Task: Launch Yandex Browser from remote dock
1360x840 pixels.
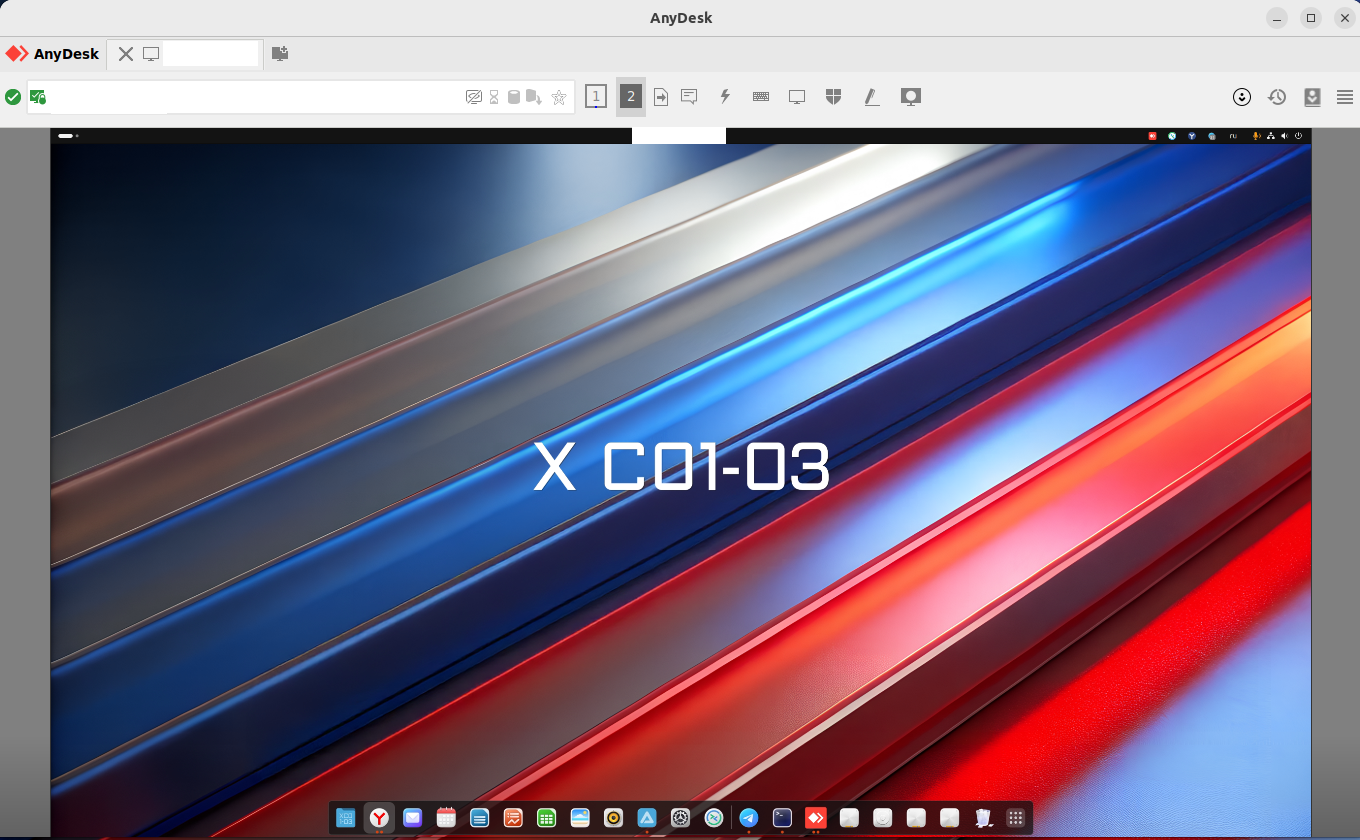Action: click(x=379, y=818)
